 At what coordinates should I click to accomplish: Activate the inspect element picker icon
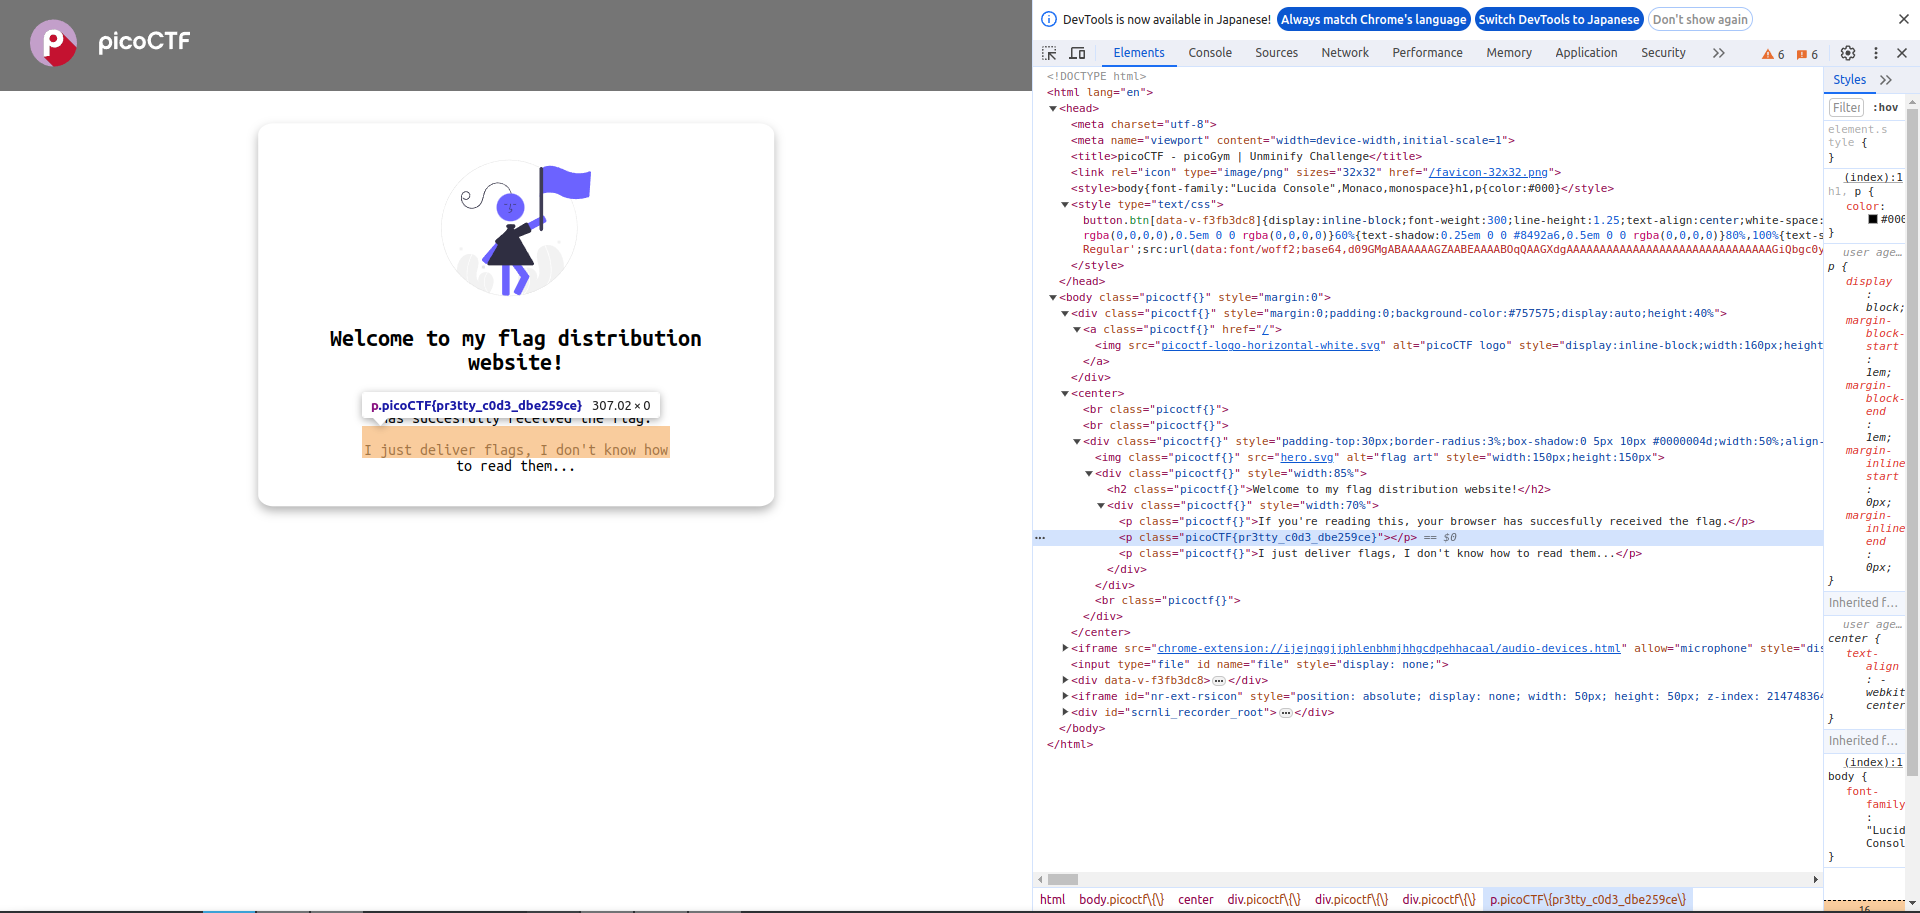click(1049, 53)
